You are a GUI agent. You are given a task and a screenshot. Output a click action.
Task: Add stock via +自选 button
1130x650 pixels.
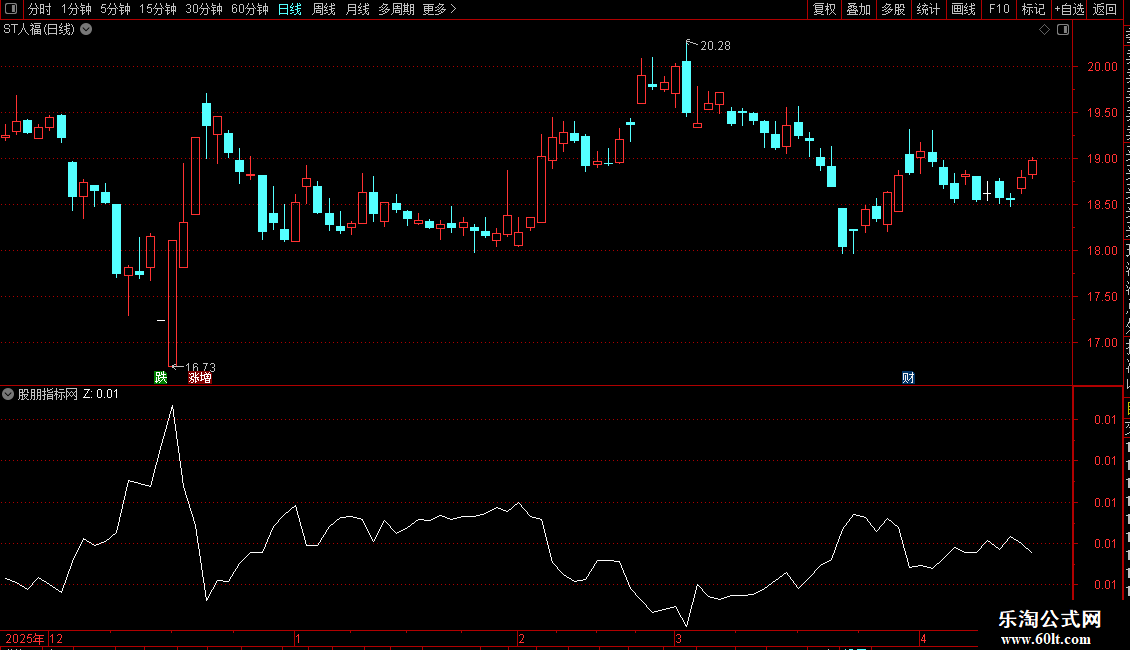[1069, 9]
